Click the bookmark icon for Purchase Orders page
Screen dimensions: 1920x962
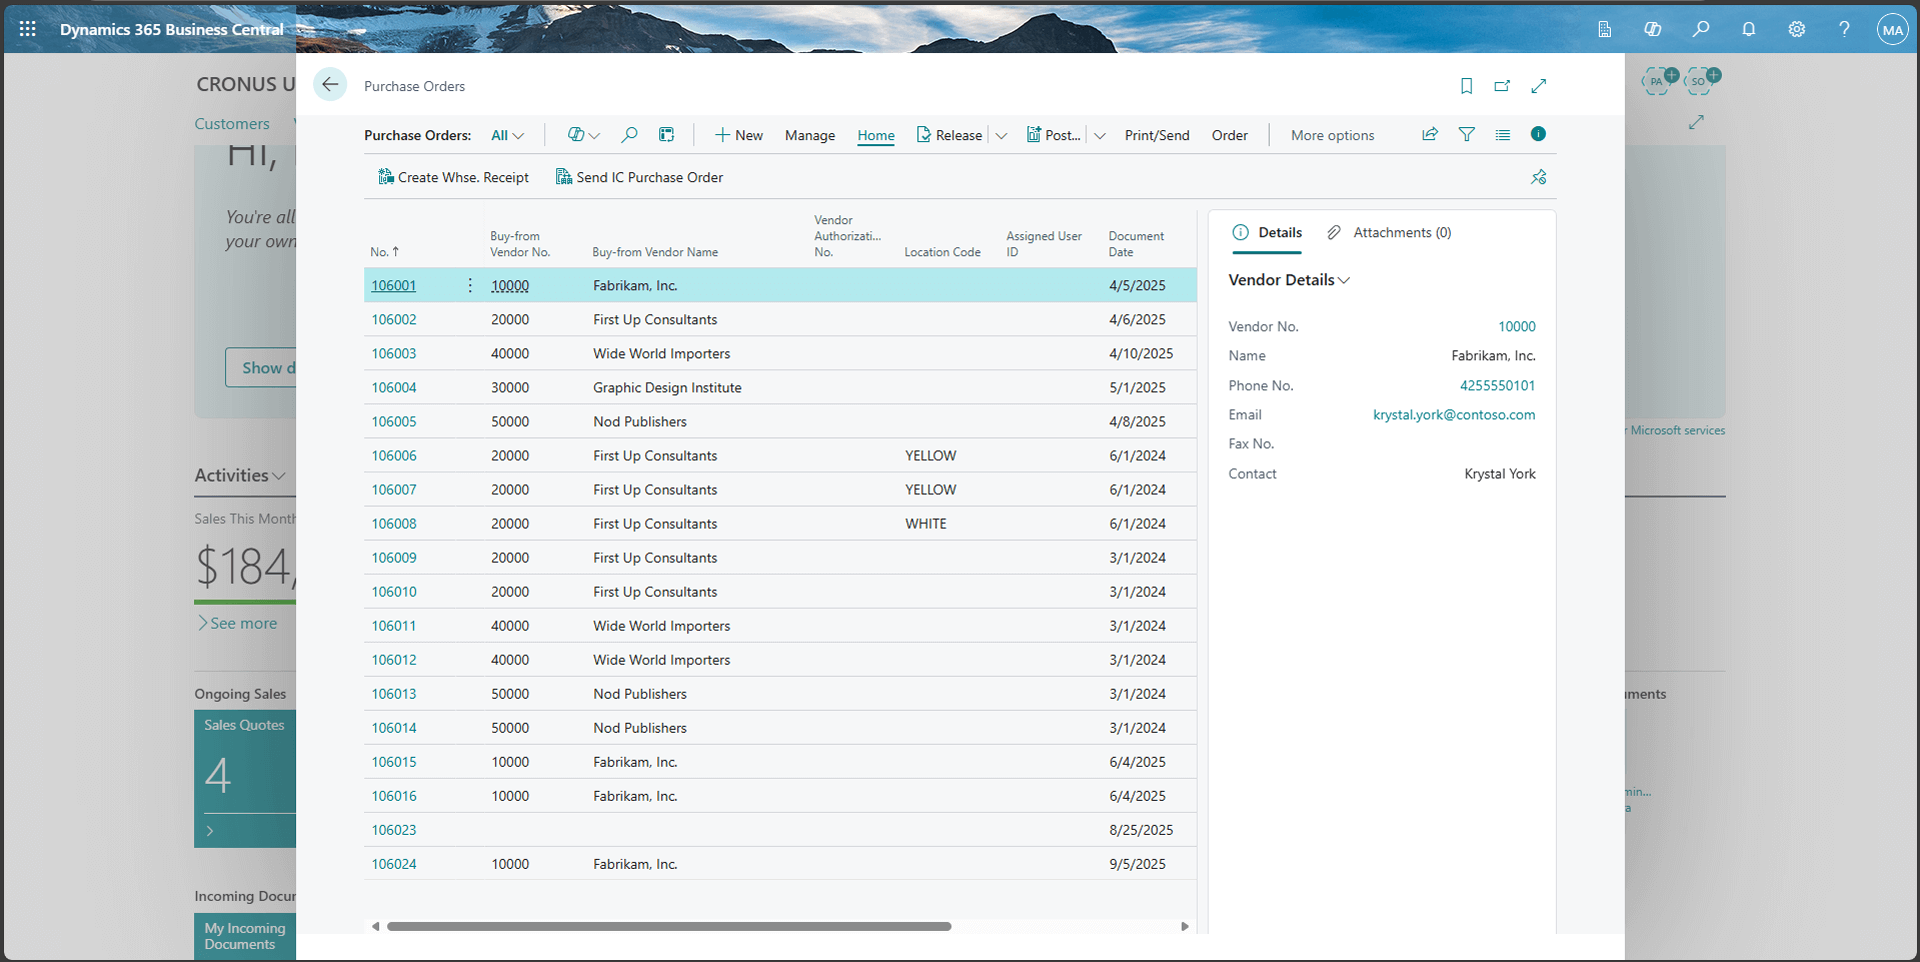tap(1466, 86)
